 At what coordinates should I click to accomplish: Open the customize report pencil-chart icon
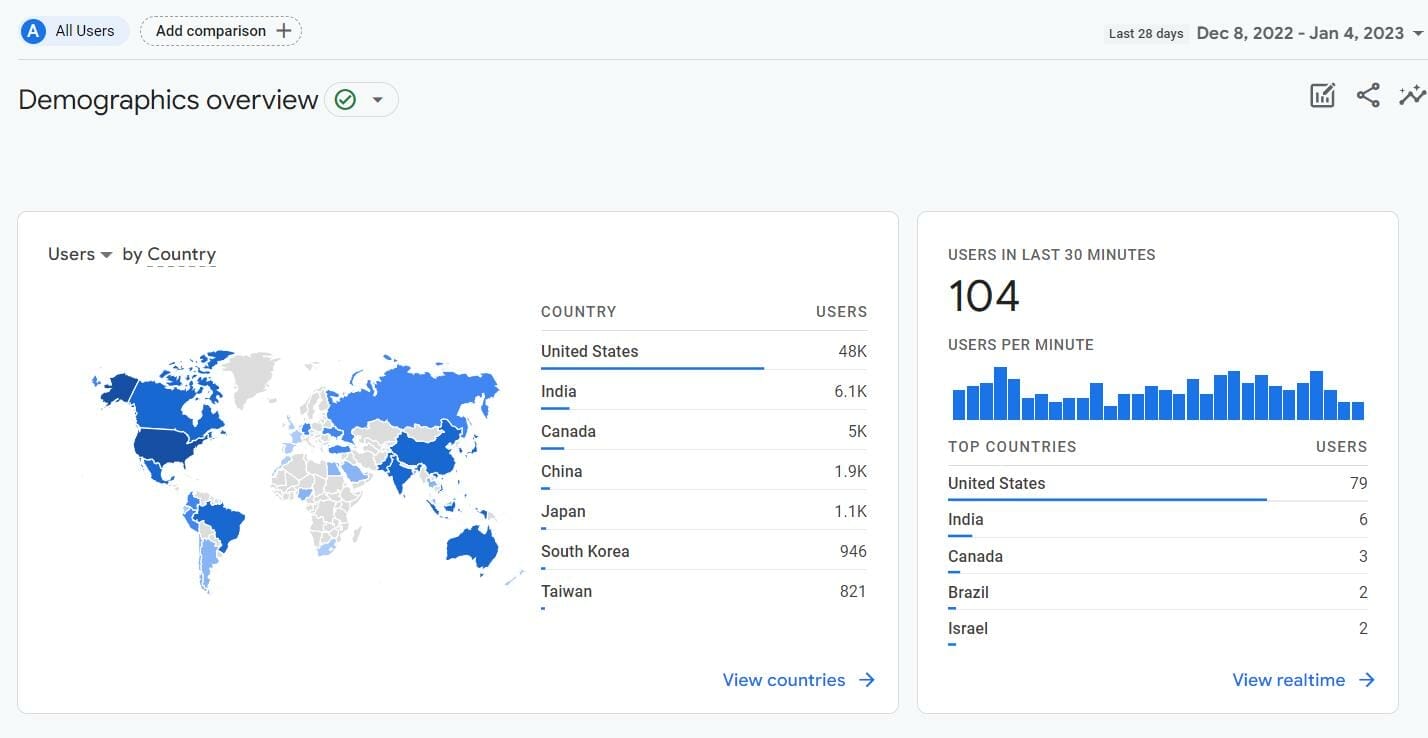(x=1322, y=96)
